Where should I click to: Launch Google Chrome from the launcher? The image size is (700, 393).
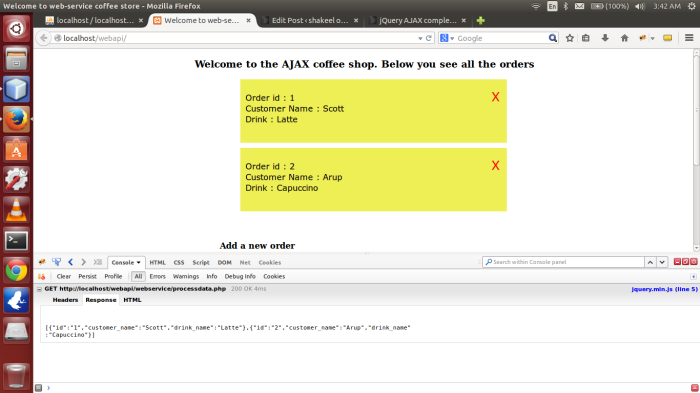[x=16, y=271]
